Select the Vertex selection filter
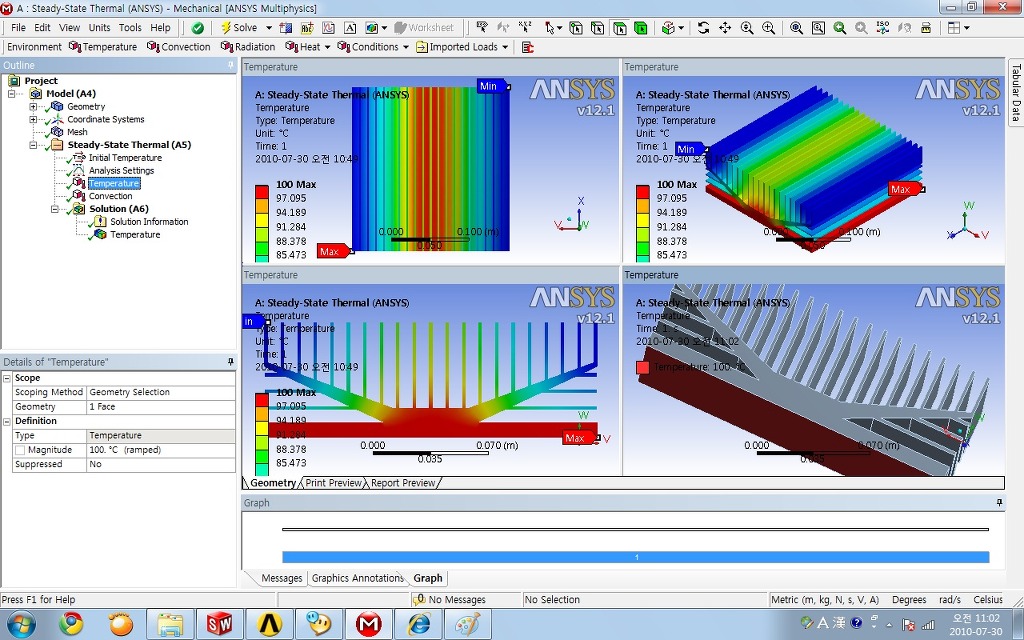 coord(575,27)
